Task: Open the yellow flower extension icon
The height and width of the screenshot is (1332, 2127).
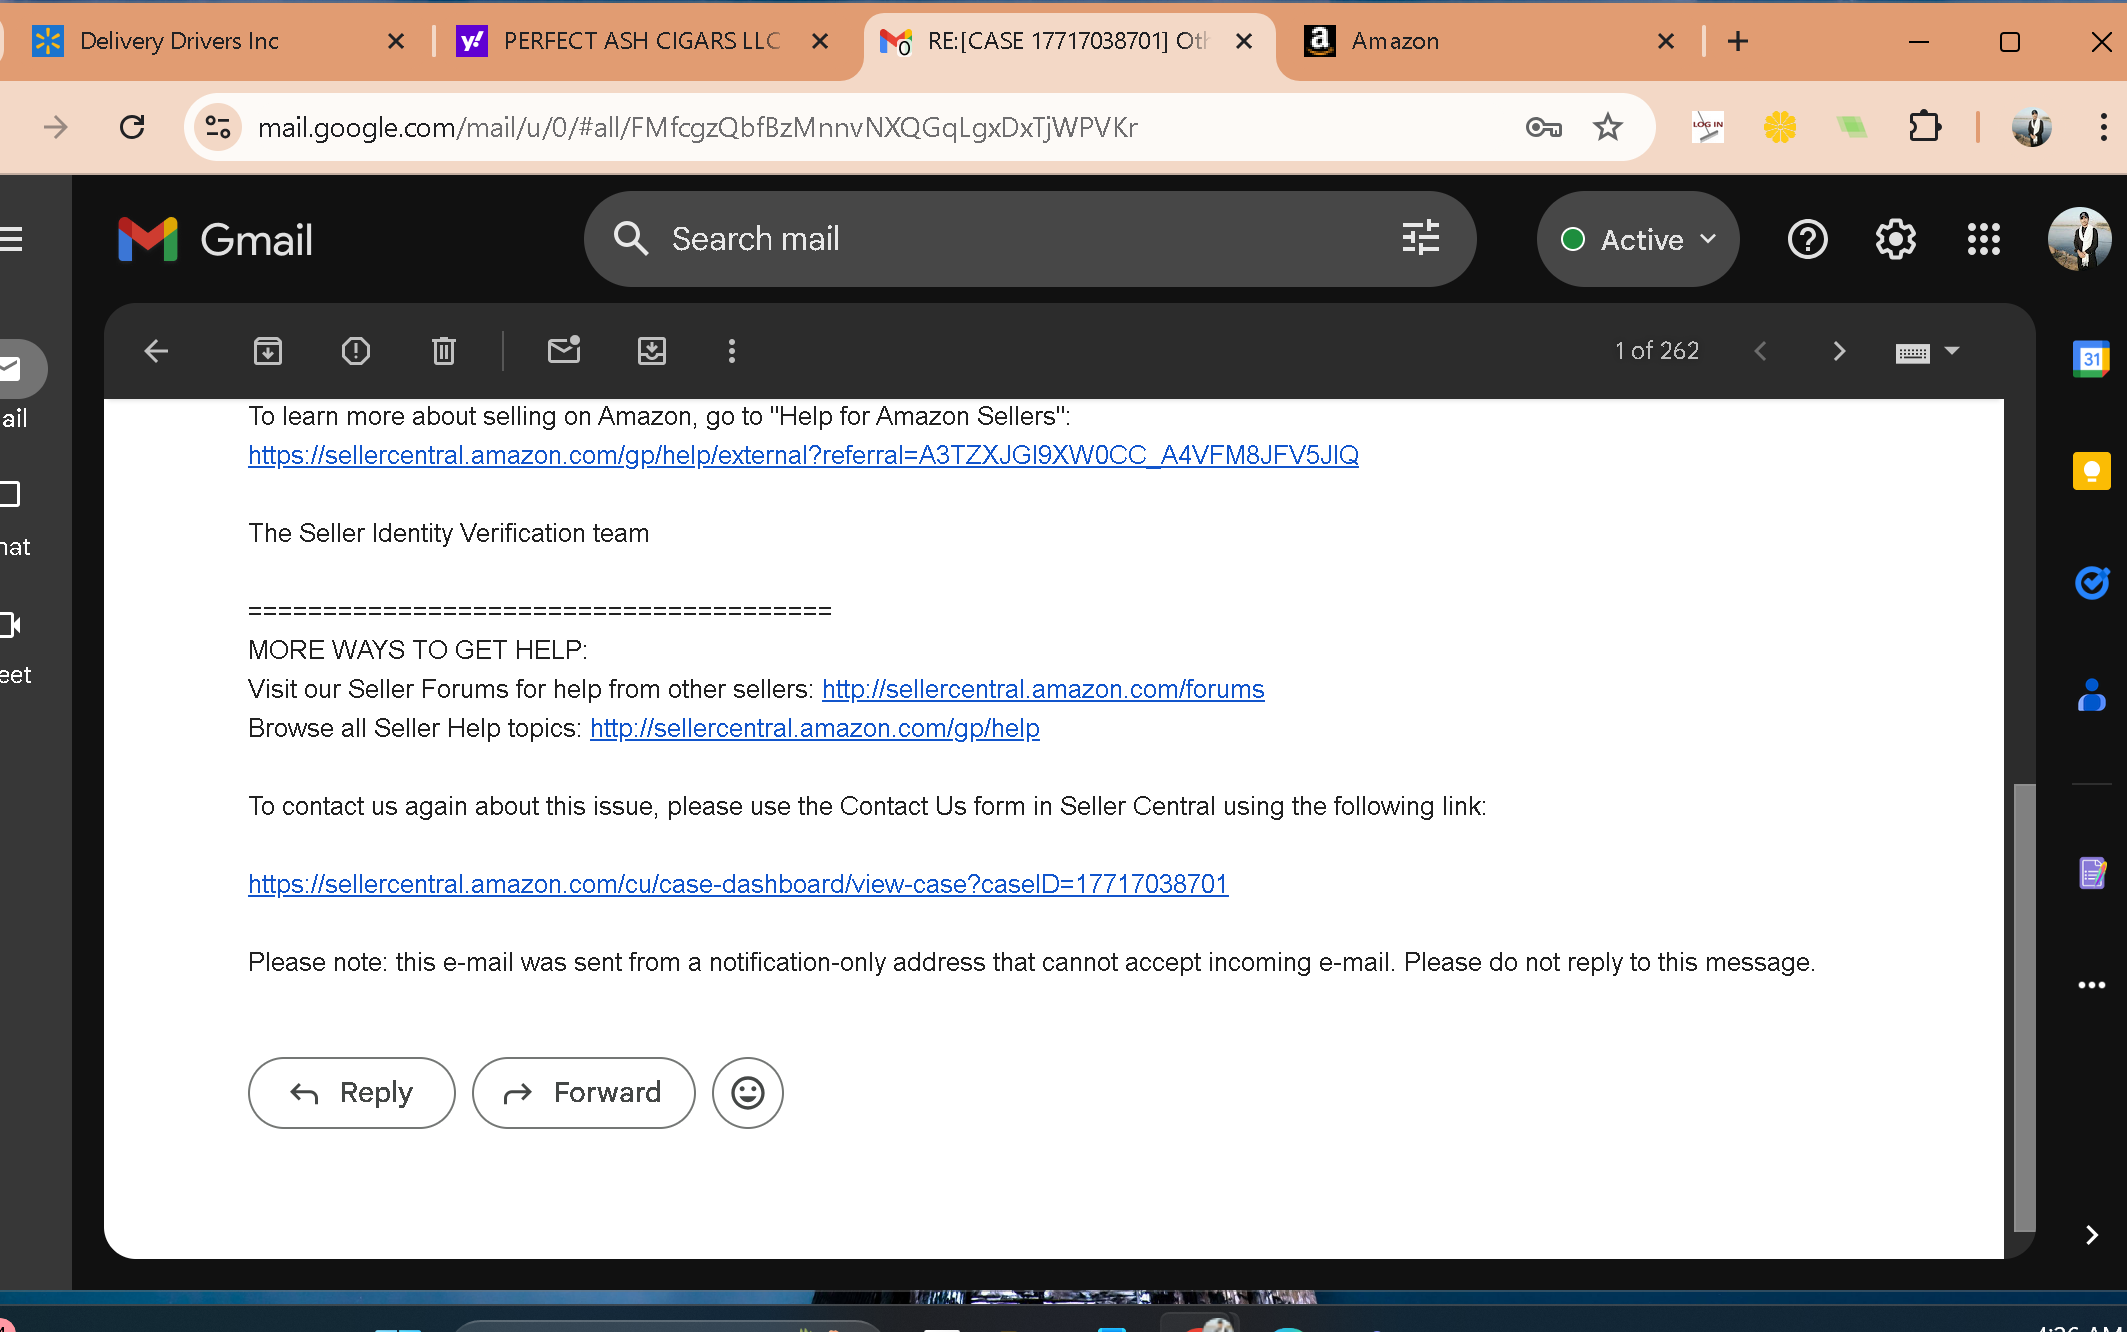Action: (1780, 127)
